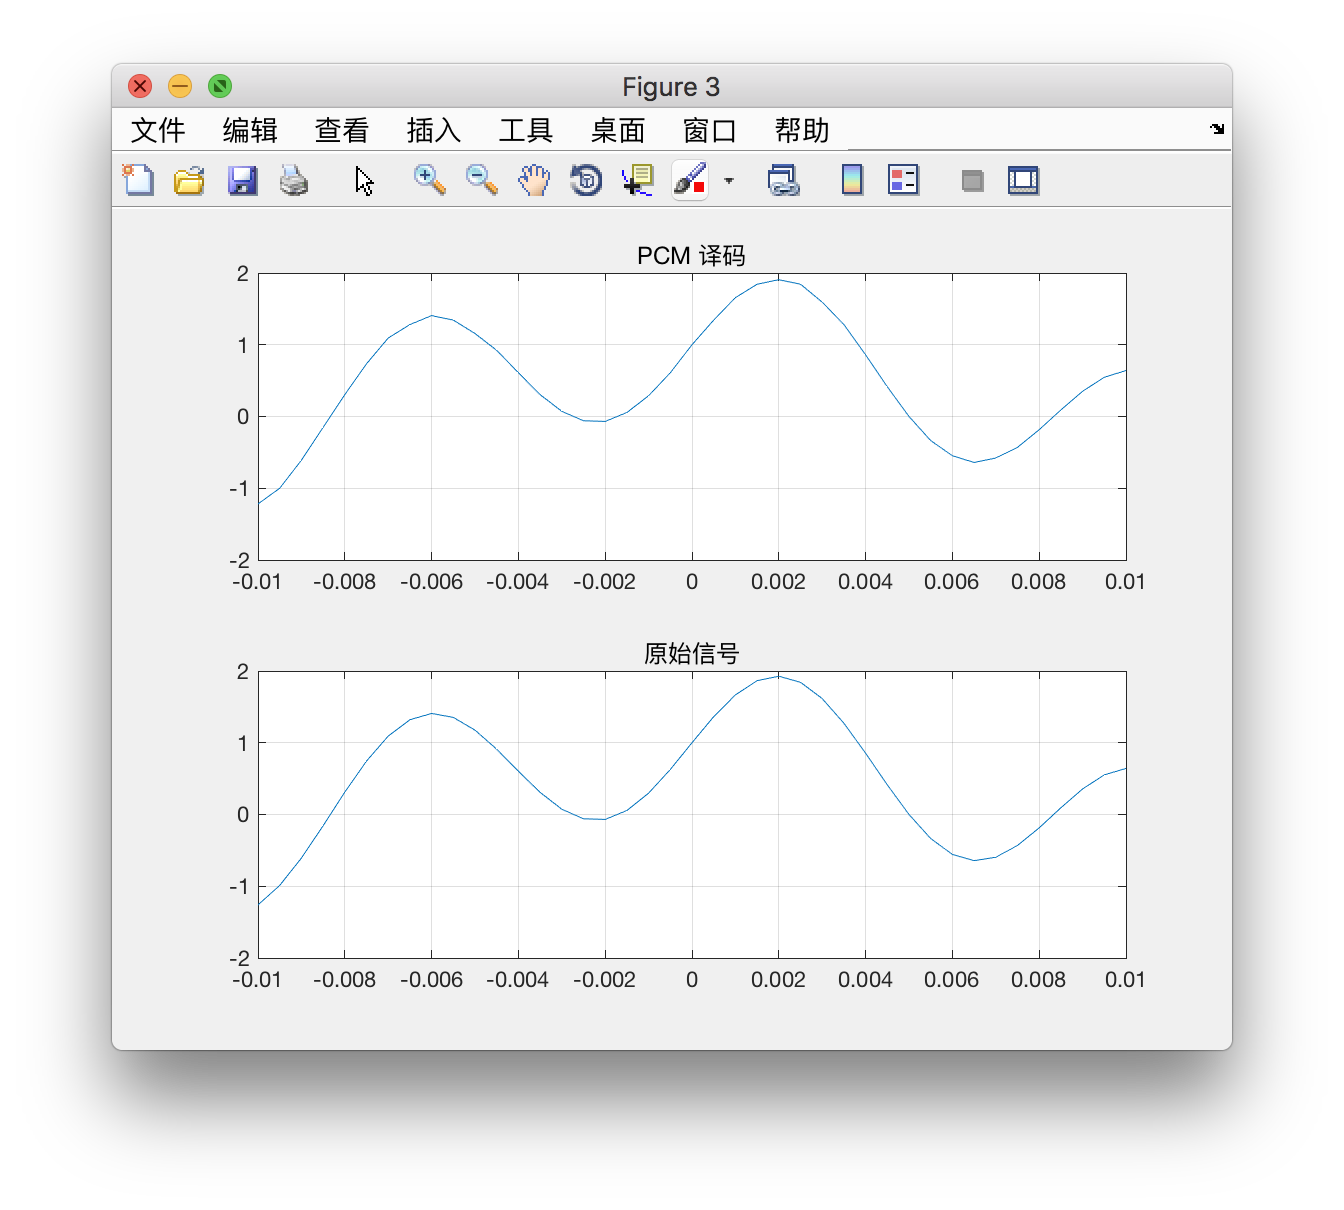1344x1210 pixels.
Task: Select the Zoom In tool
Action: tap(428, 180)
